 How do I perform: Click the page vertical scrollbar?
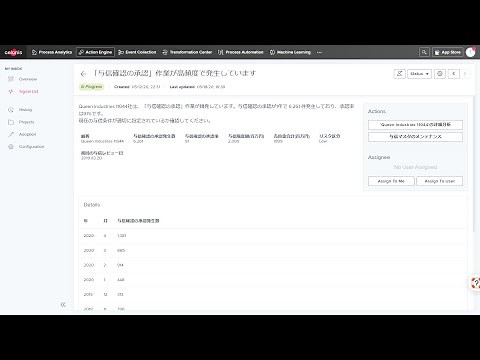tap(474, 164)
